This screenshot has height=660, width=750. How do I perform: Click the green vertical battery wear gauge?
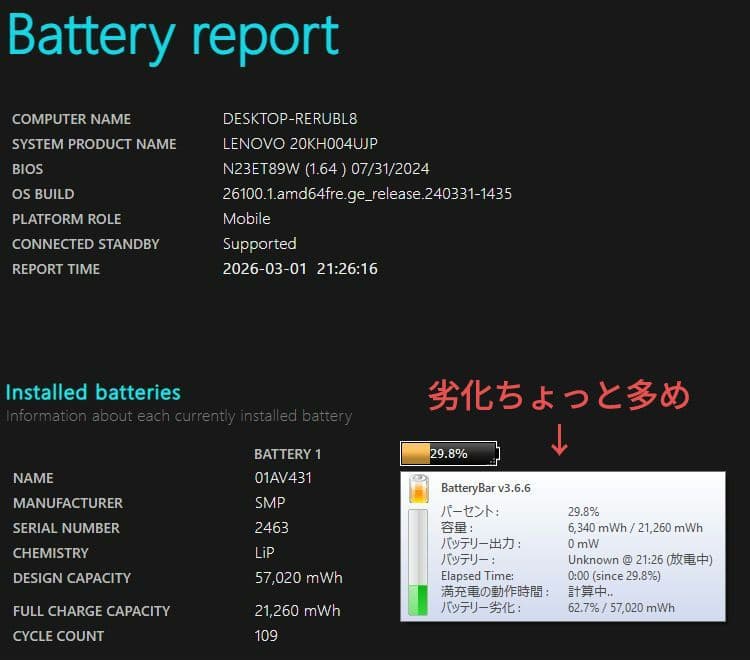pyautogui.click(x=418, y=562)
